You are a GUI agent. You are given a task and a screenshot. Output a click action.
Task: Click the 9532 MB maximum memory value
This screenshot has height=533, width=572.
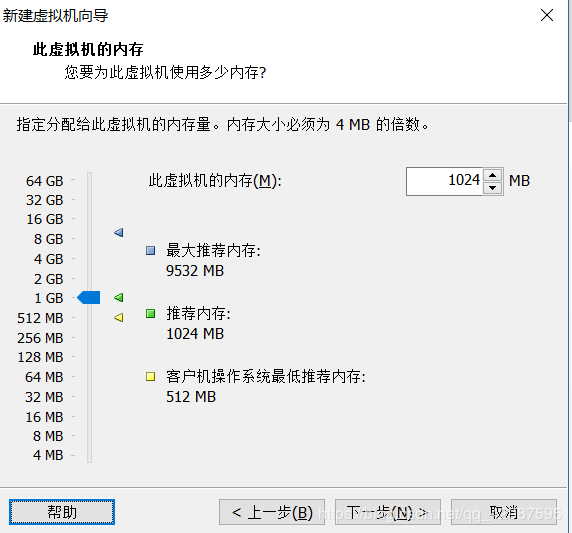pyautogui.click(x=195, y=271)
